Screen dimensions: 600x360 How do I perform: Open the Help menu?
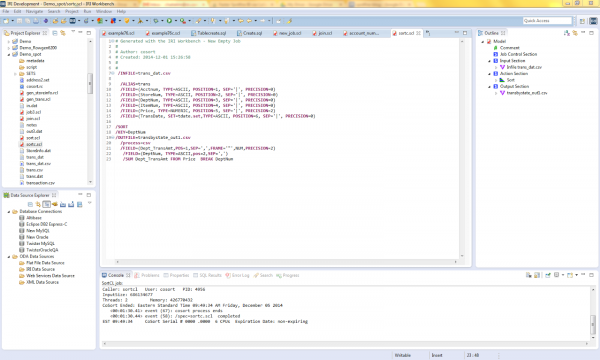(x=121, y=11)
